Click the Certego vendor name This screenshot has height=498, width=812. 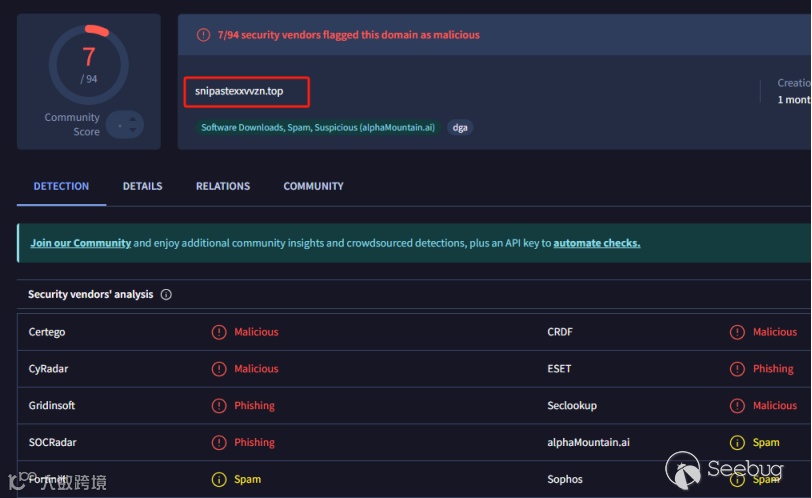coord(47,332)
